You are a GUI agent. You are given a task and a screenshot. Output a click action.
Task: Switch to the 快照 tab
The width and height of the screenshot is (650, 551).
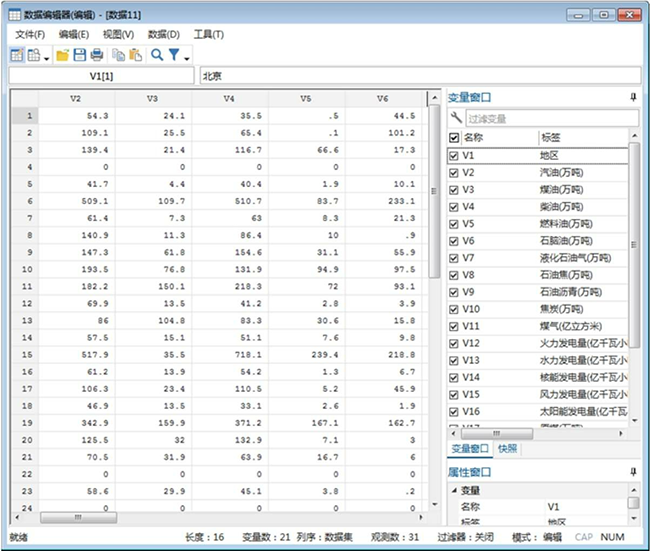(507, 449)
